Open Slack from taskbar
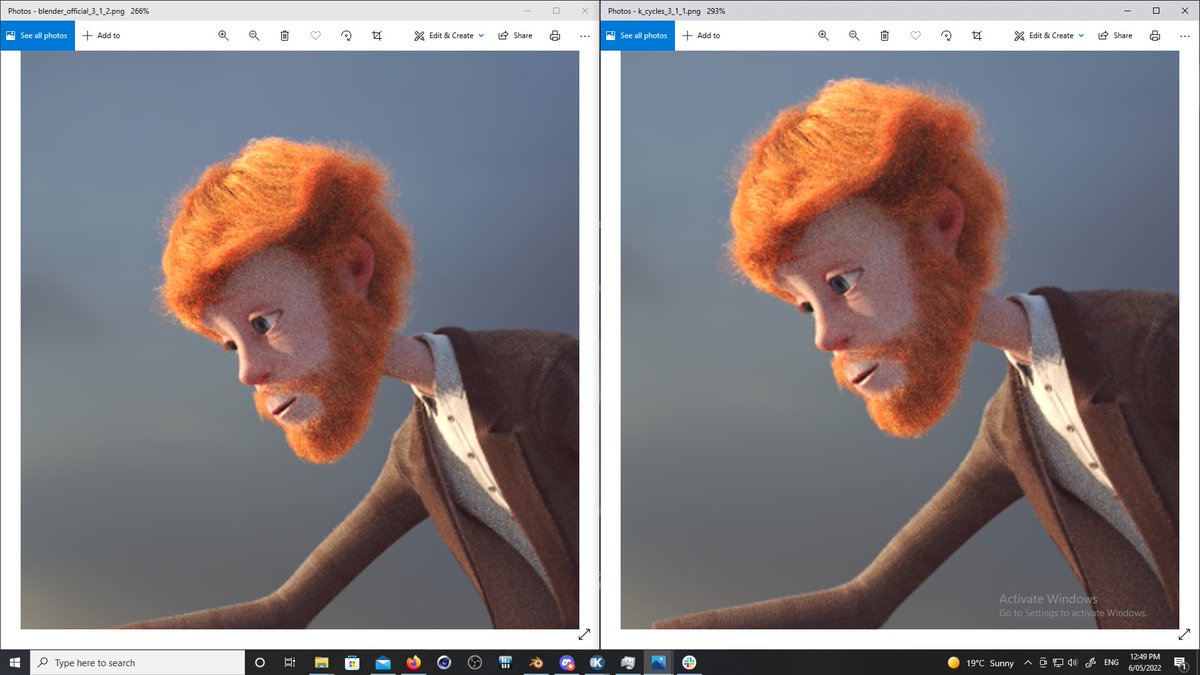Screen dimensions: 1200x675 tap(689, 662)
